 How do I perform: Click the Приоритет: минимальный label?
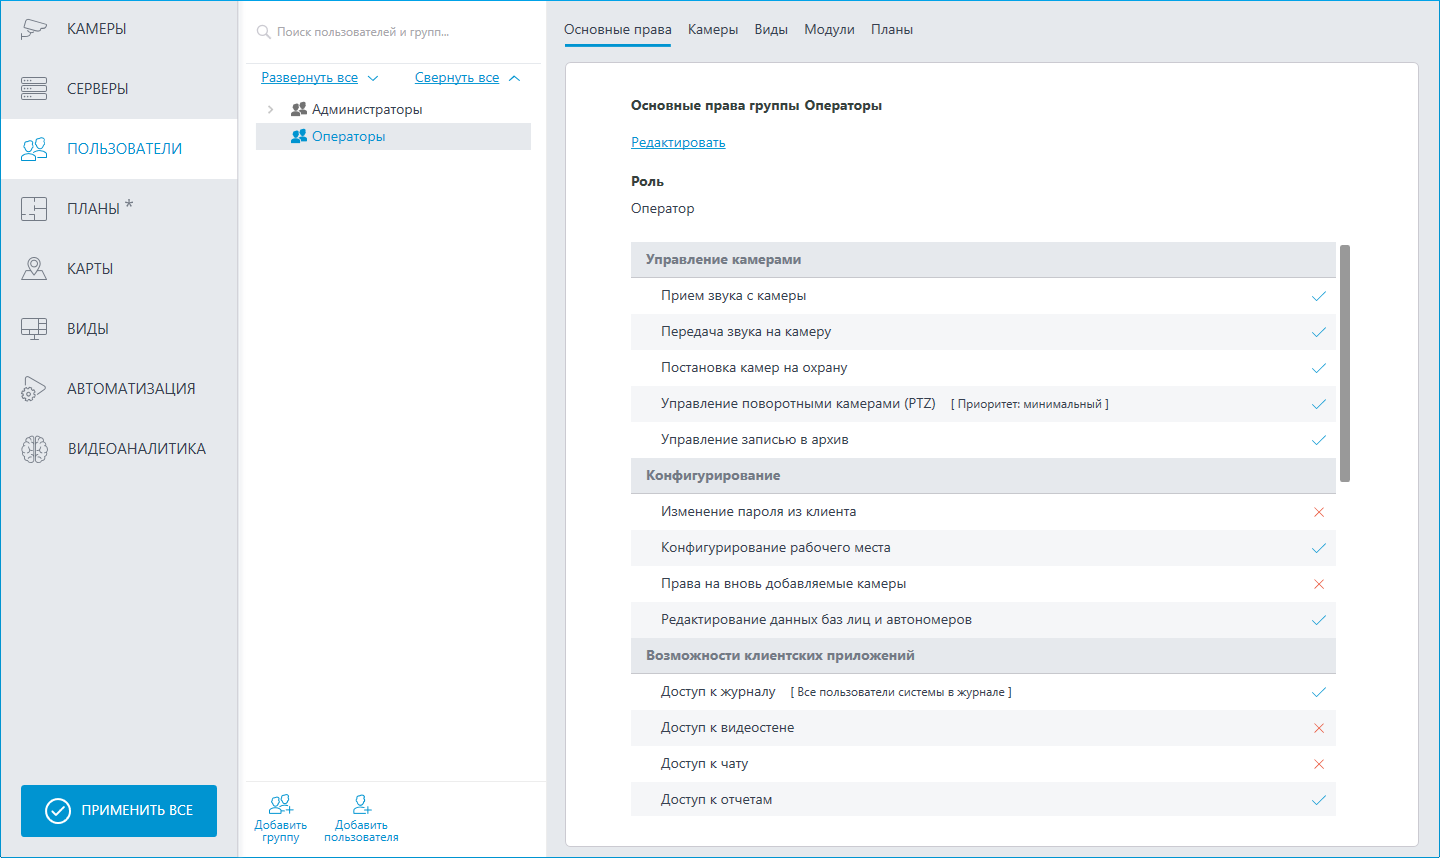[x=1030, y=404]
